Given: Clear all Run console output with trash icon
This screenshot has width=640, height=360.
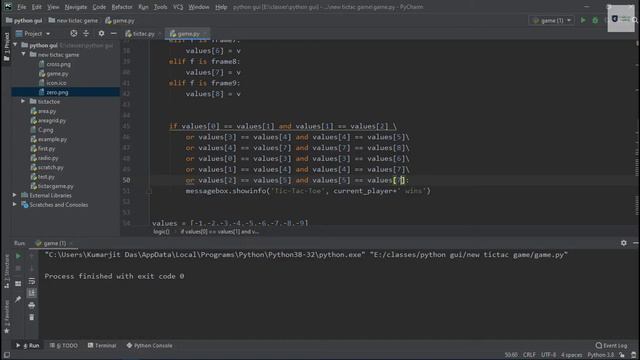Looking at the screenshot, I should pyautogui.click(x=32, y=317).
